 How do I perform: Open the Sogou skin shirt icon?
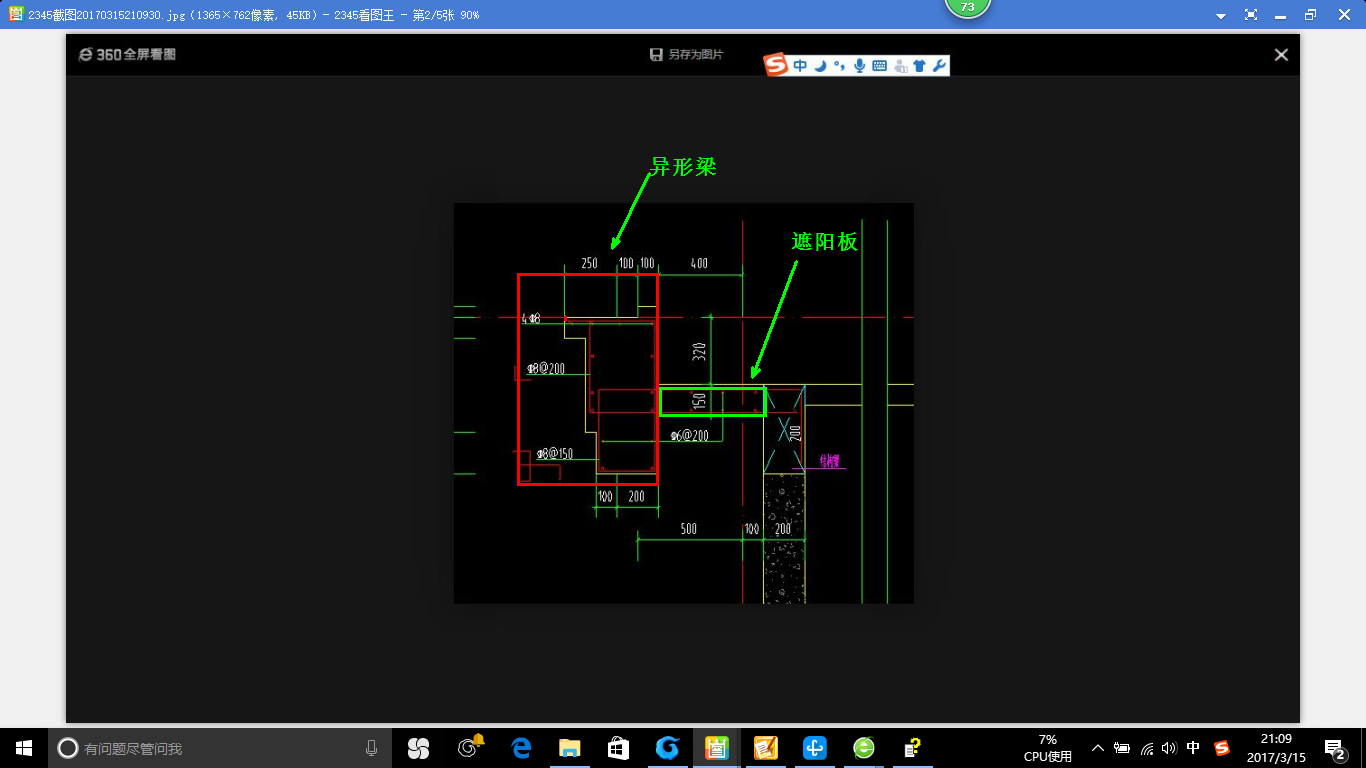(x=919, y=66)
